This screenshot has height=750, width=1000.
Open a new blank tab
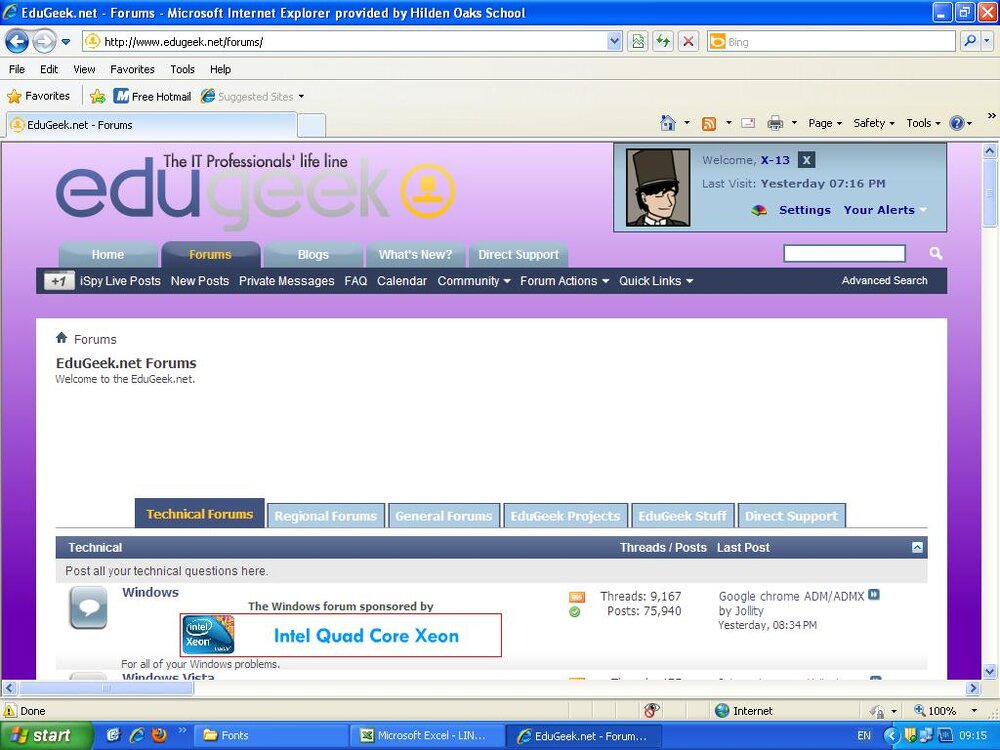312,126
